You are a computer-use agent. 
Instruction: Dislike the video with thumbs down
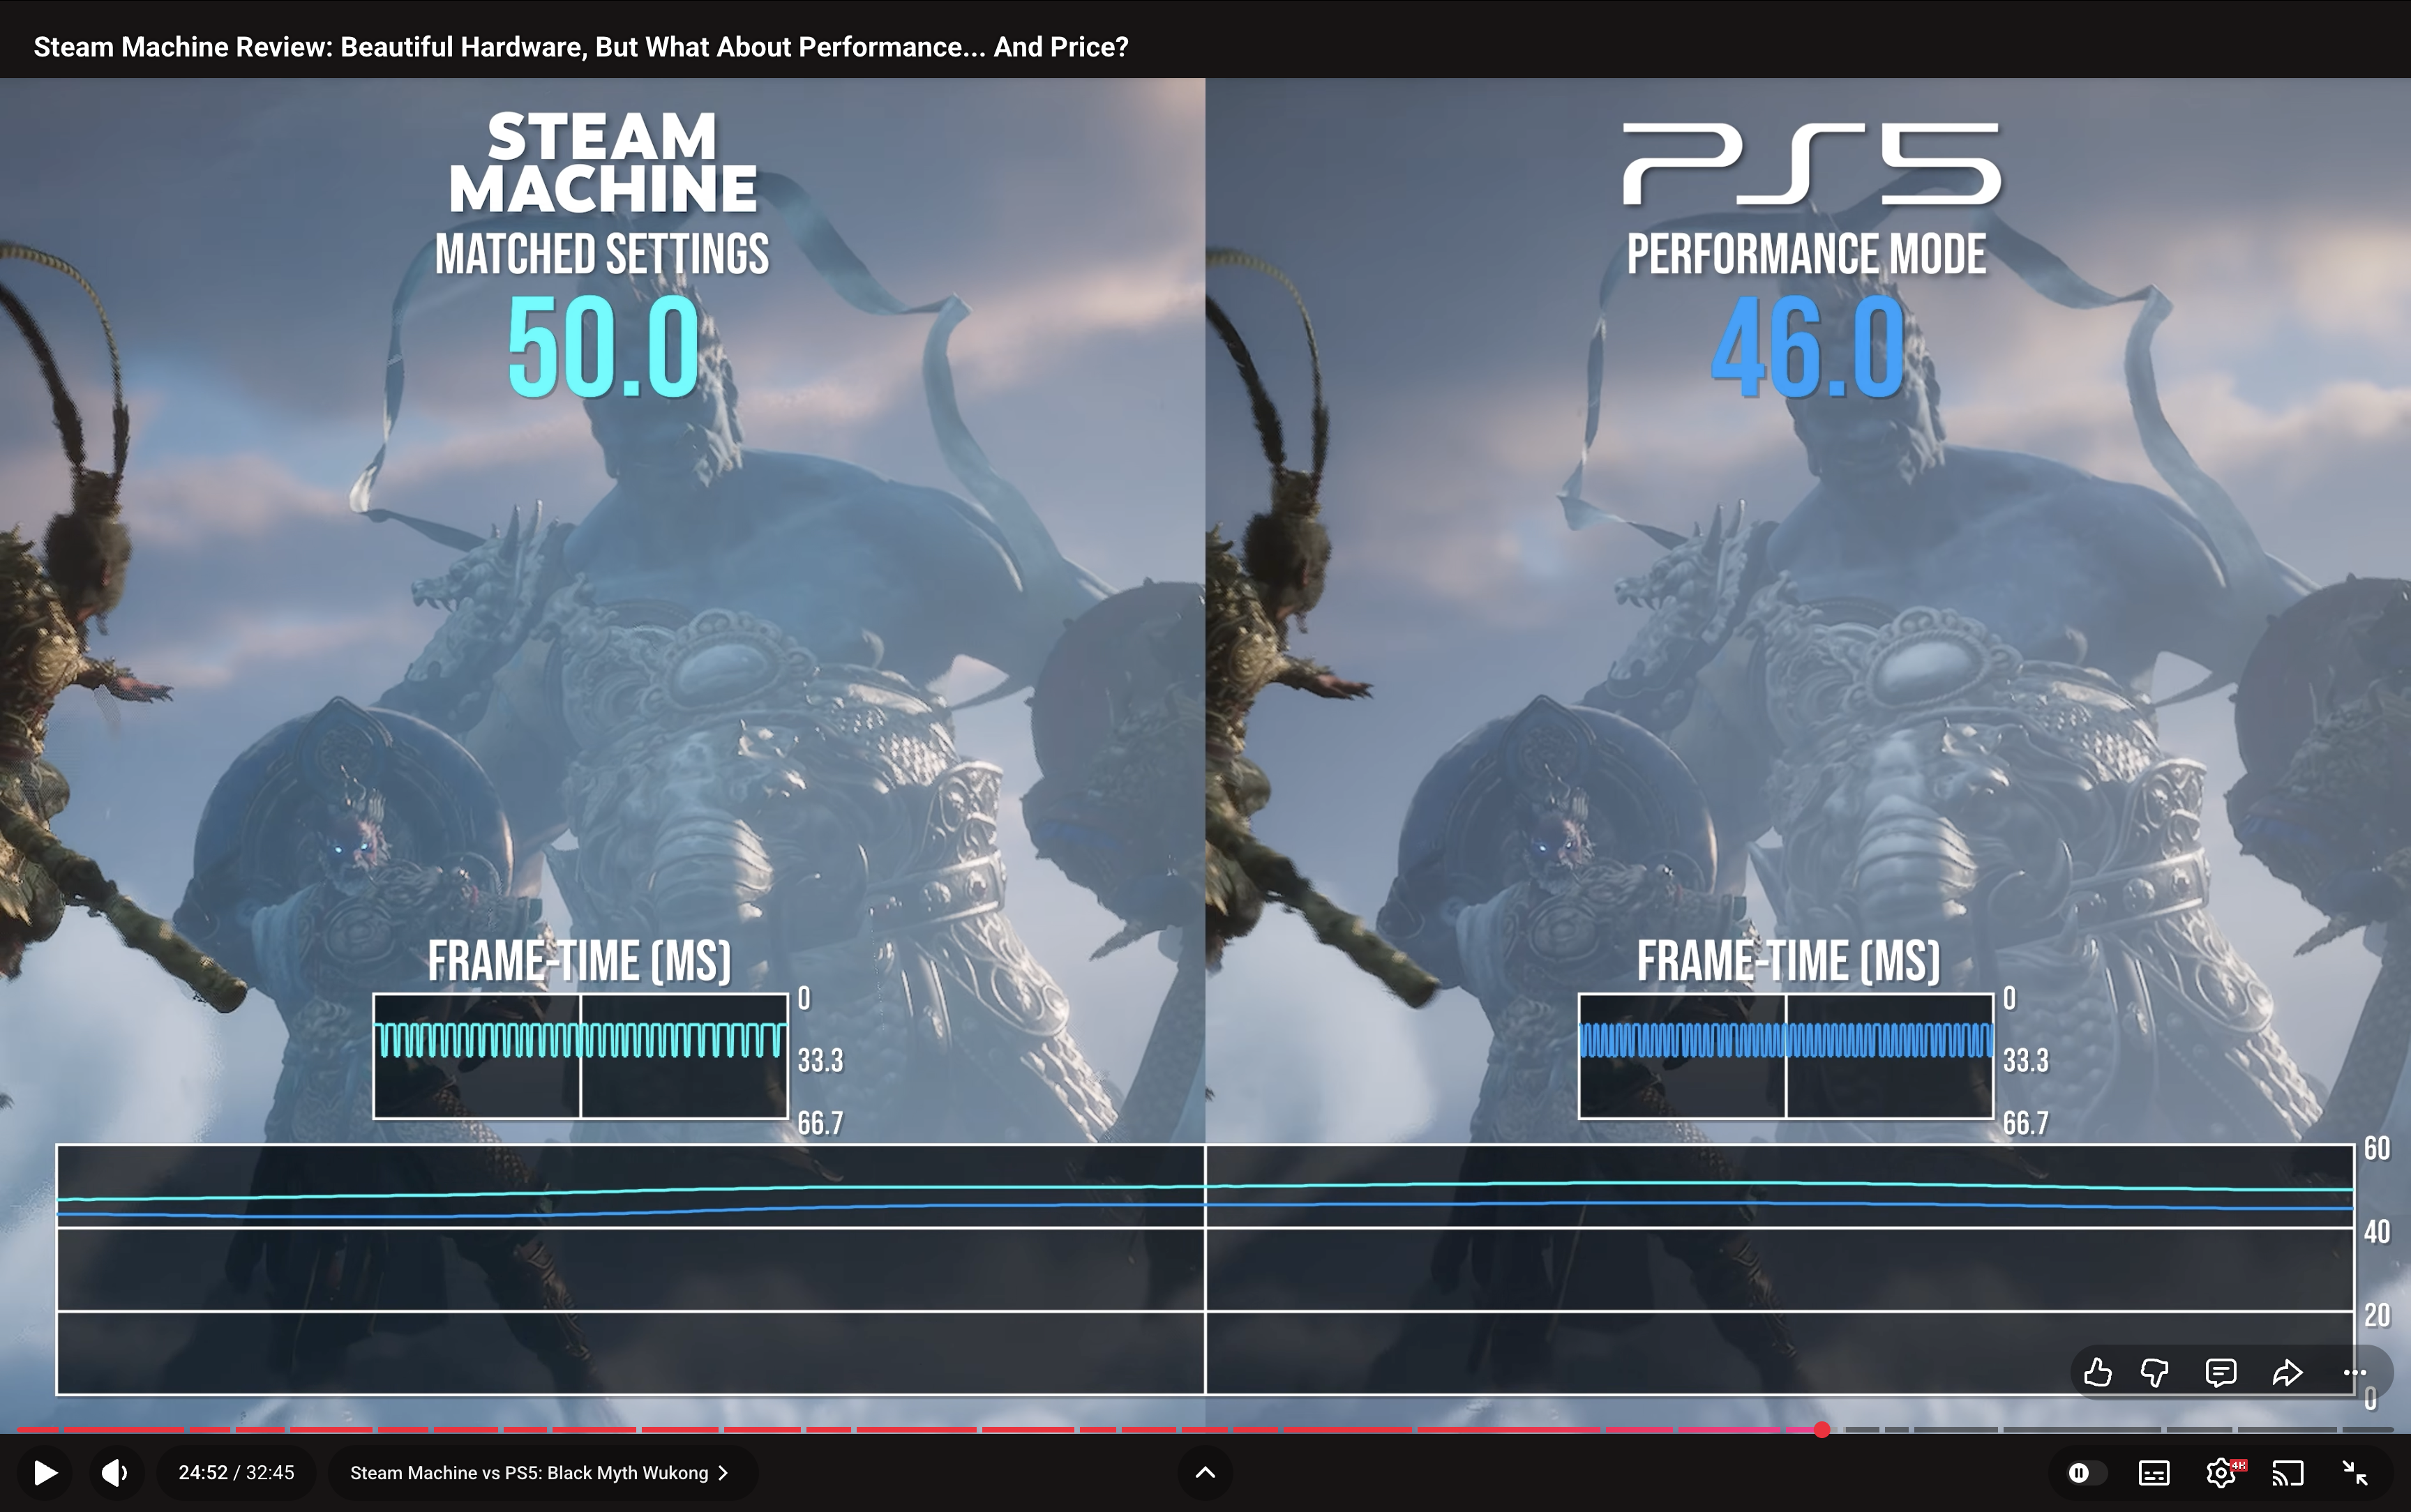(x=2156, y=1372)
